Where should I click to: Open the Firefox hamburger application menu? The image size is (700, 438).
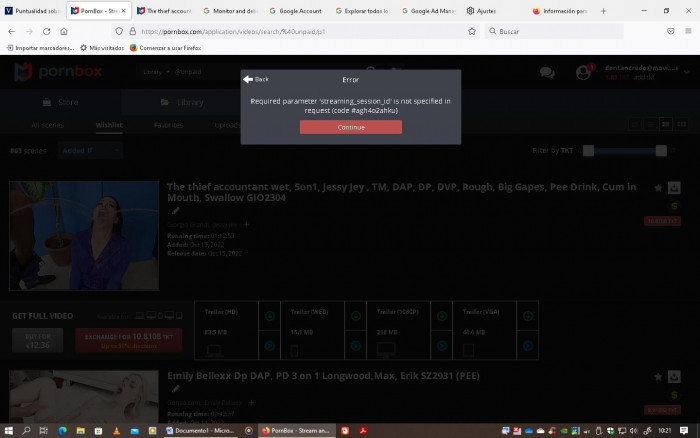coord(686,31)
